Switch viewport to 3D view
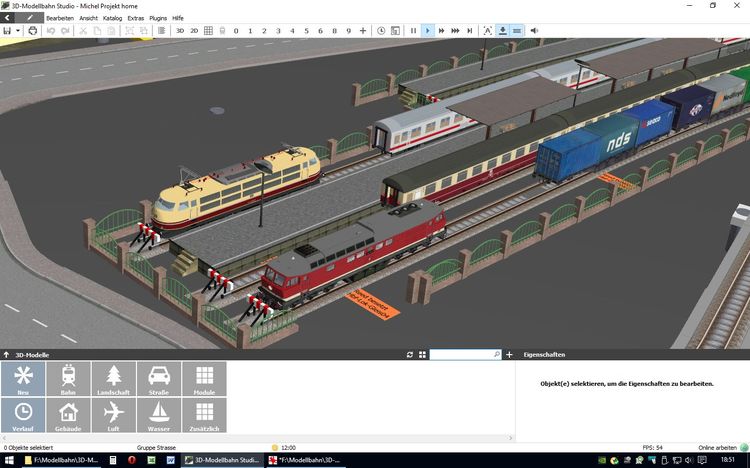This screenshot has width=750, height=468. point(180,31)
